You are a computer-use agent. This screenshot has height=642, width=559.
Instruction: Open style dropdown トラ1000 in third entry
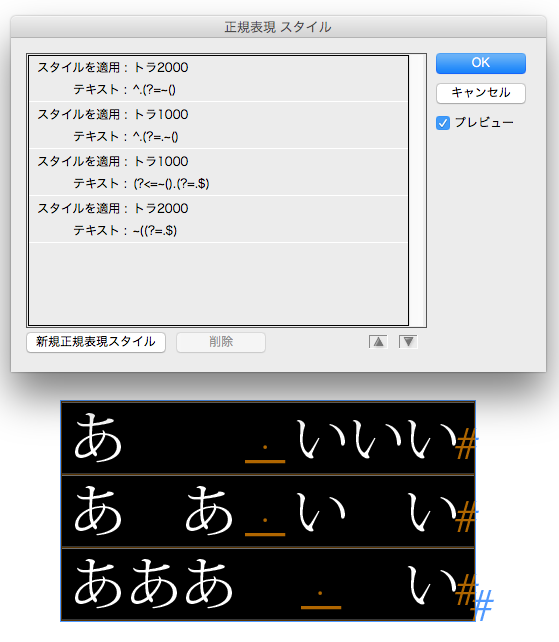point(161,161)
